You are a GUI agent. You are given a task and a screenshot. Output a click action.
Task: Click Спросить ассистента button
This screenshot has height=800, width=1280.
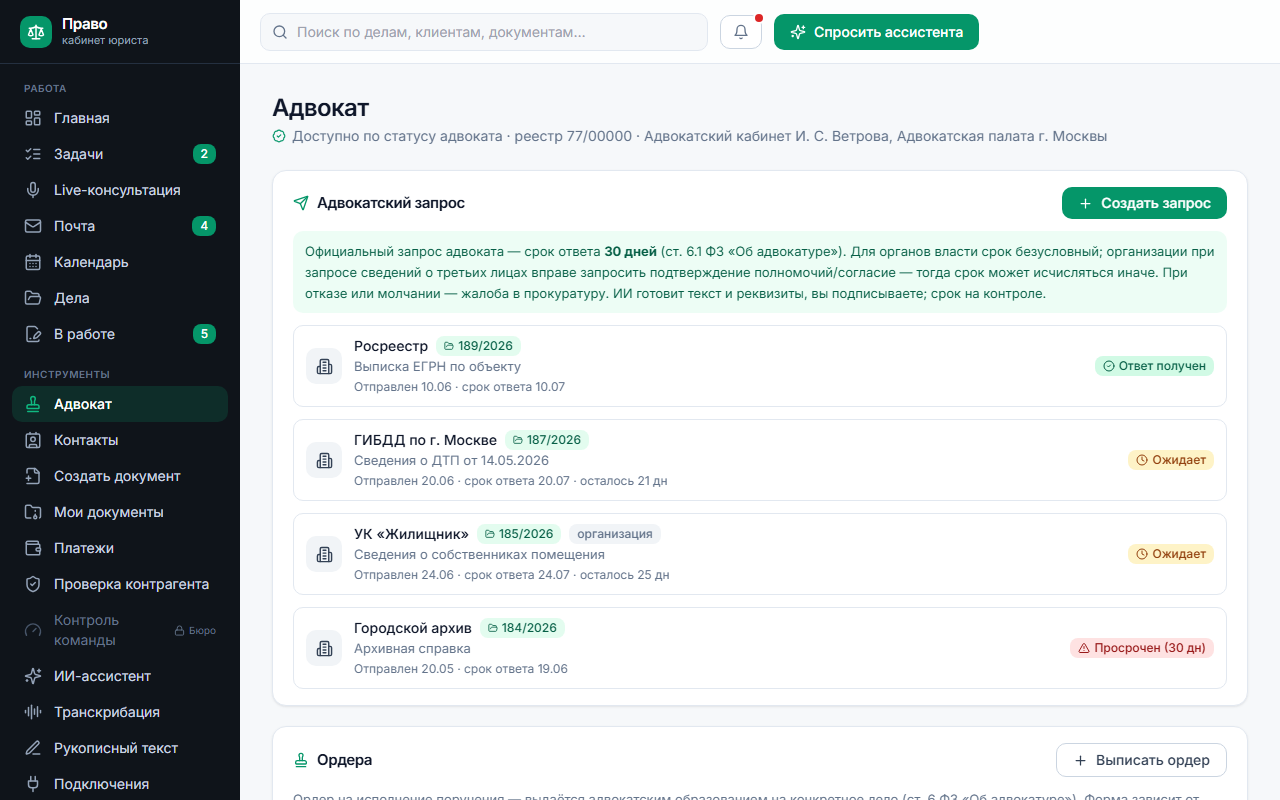[876, 32]
